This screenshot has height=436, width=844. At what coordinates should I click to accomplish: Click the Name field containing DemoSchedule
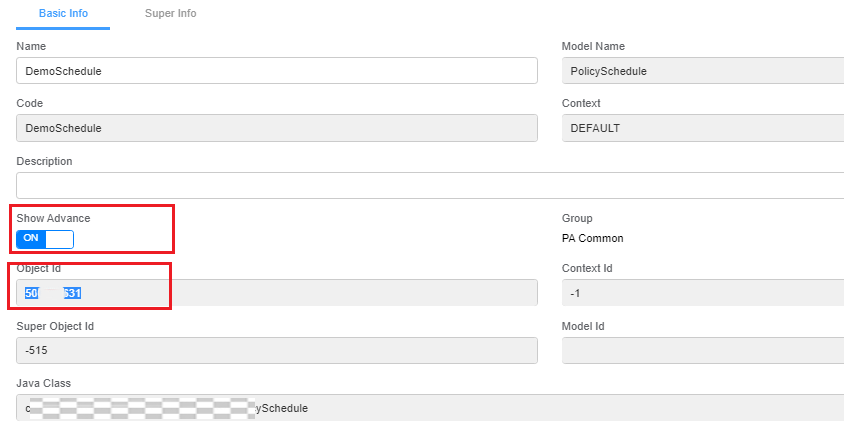coord(277,71)
